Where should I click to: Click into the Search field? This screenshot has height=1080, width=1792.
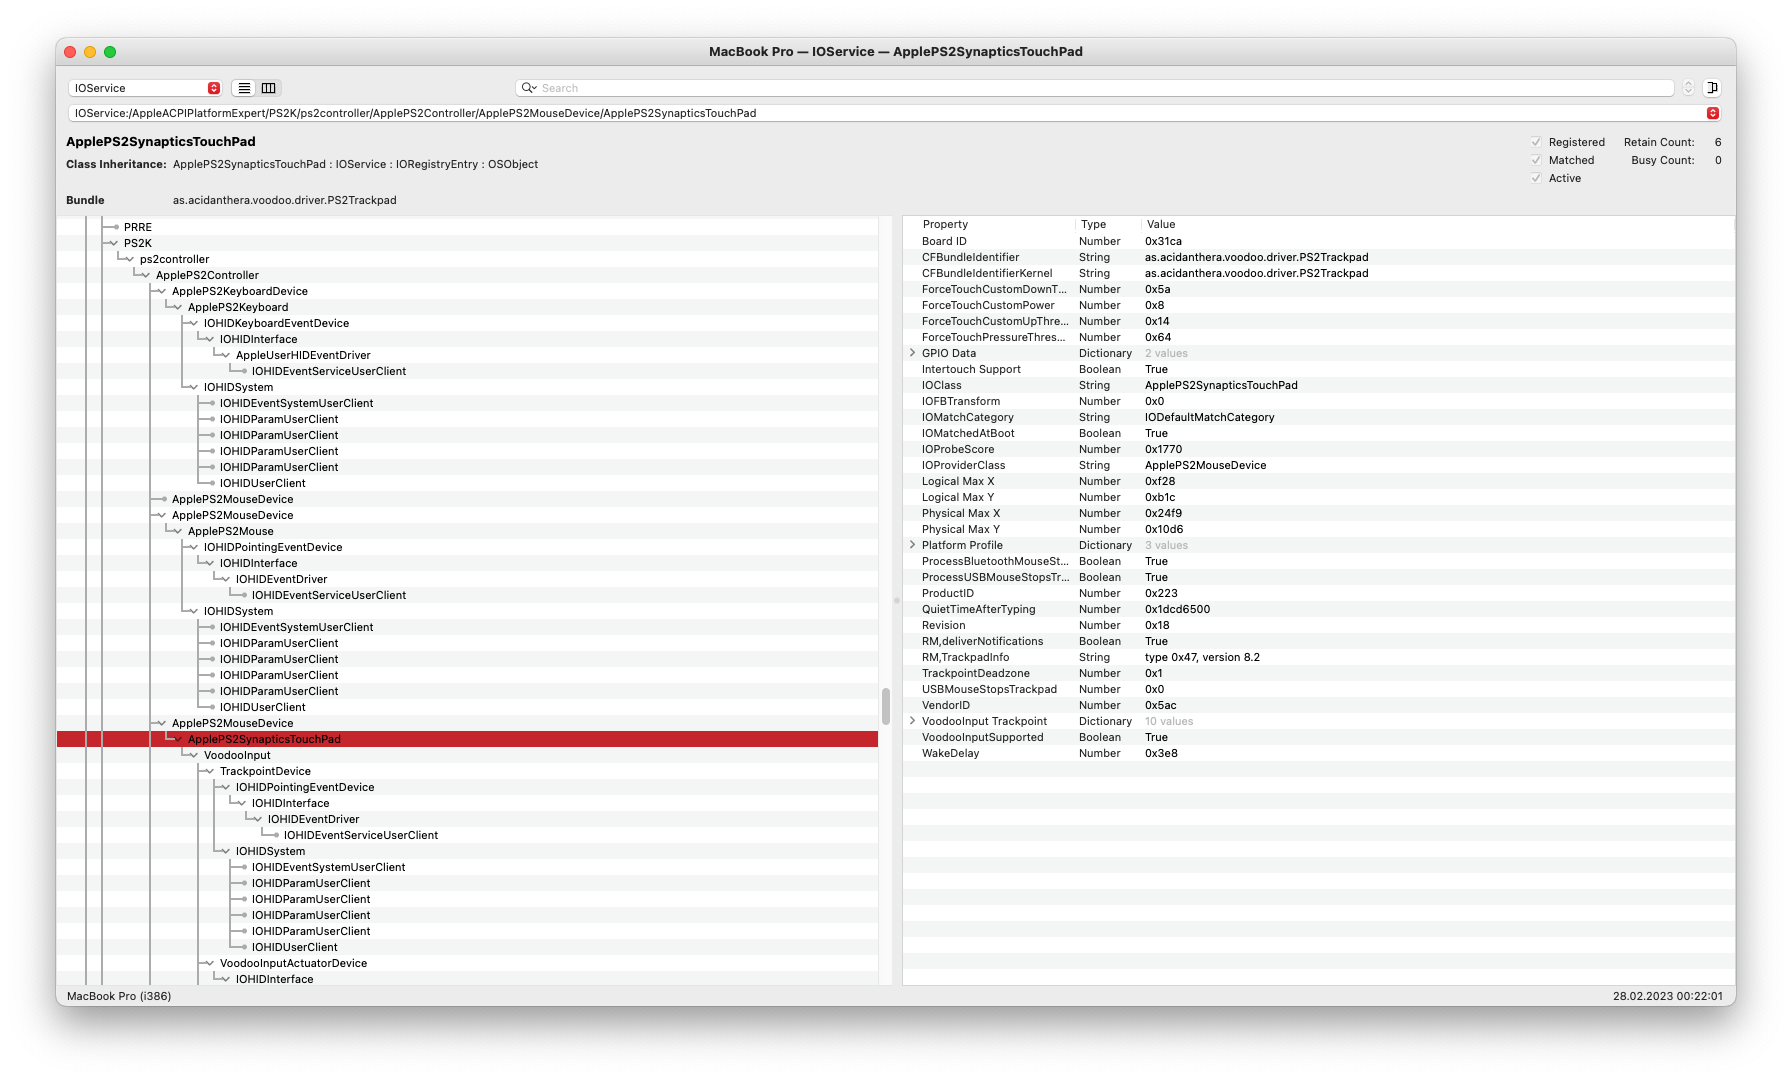tap(1100, 88)
